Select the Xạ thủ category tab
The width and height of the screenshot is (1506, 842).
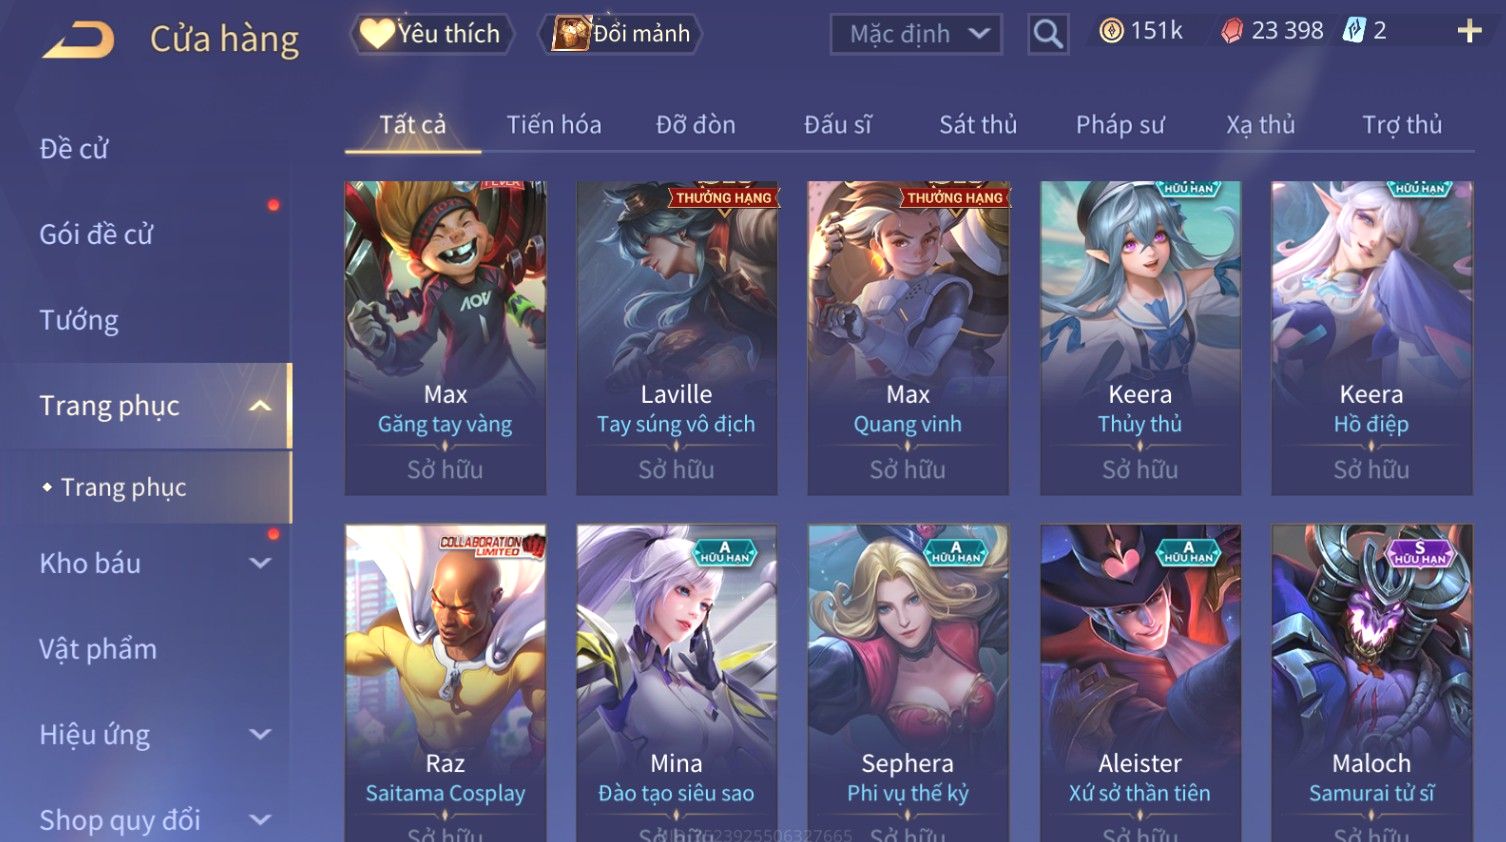1261,125
